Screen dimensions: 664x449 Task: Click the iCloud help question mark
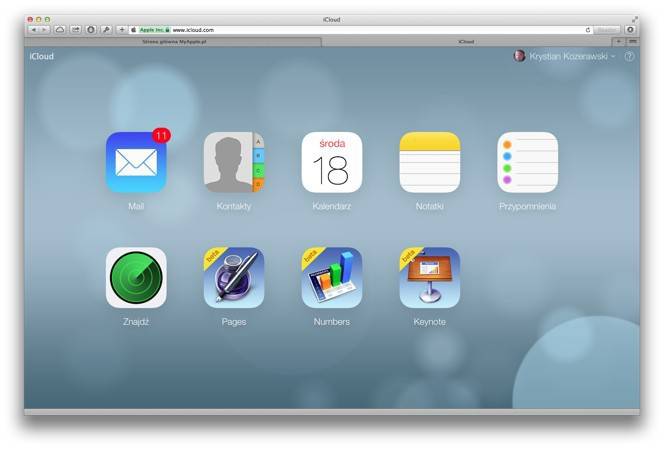pos(629,56)
